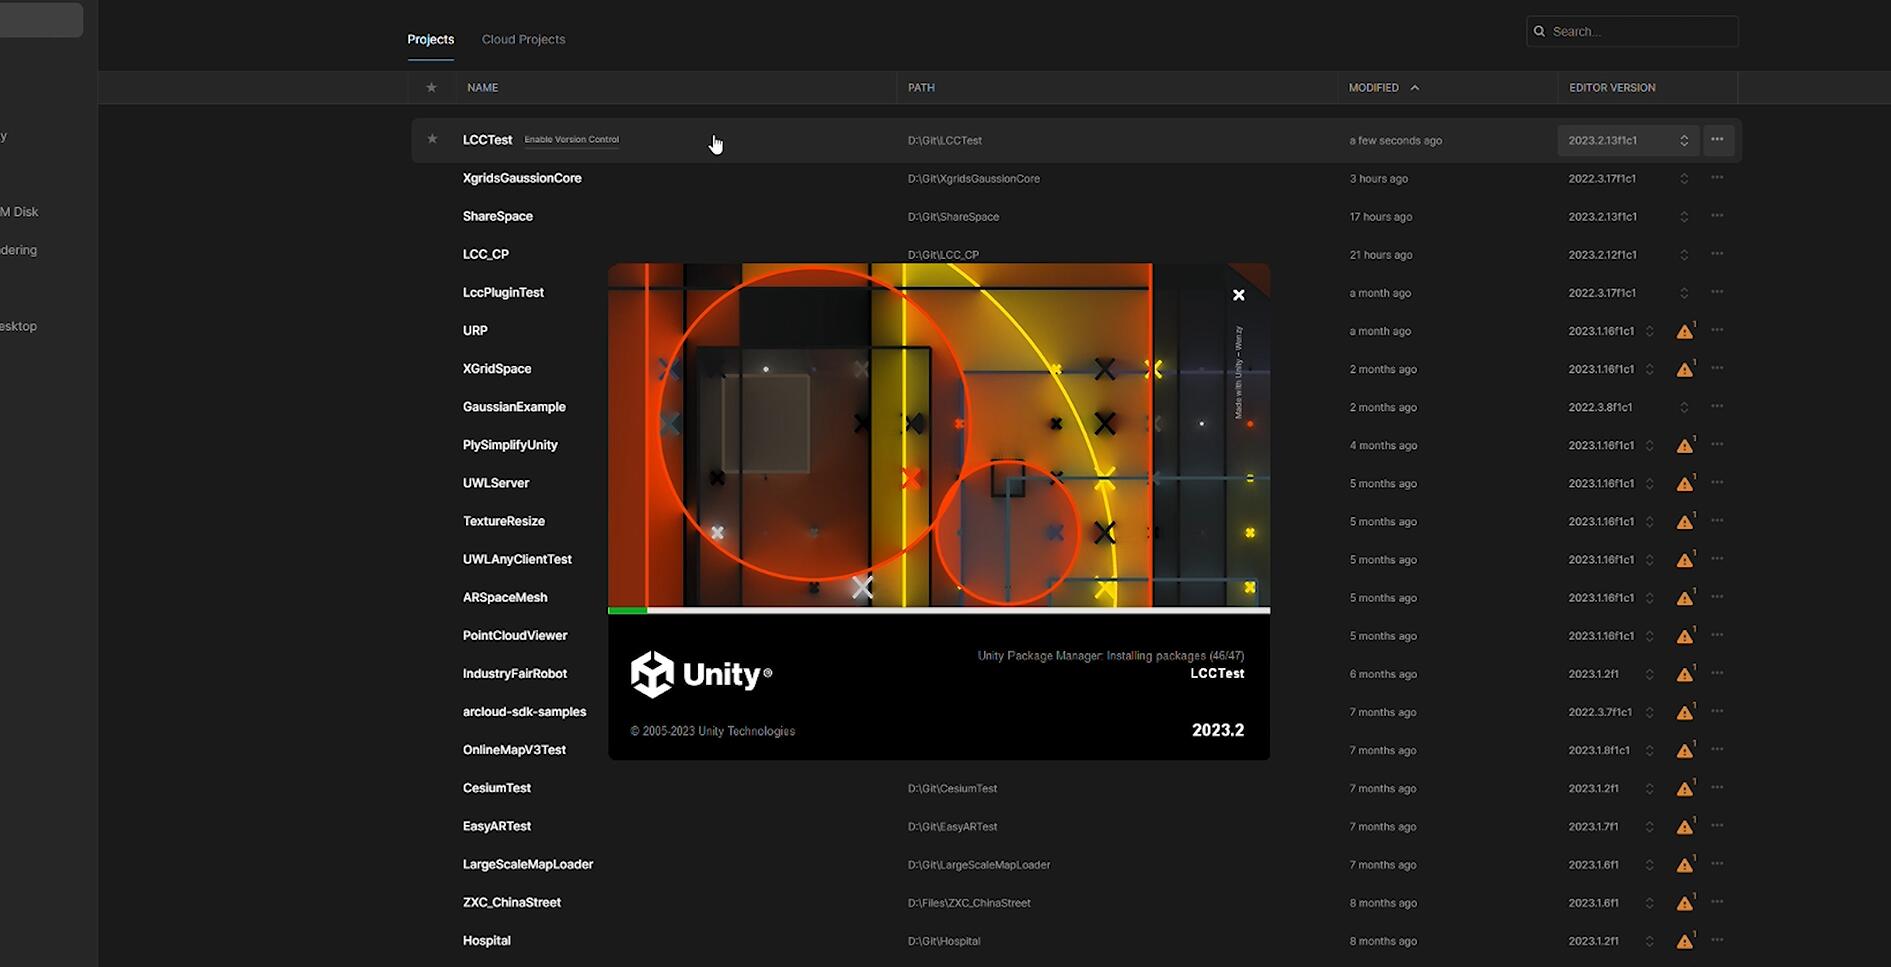Open more options for XGridSpace
The image size is (1891, 967).
(1717, 368)
